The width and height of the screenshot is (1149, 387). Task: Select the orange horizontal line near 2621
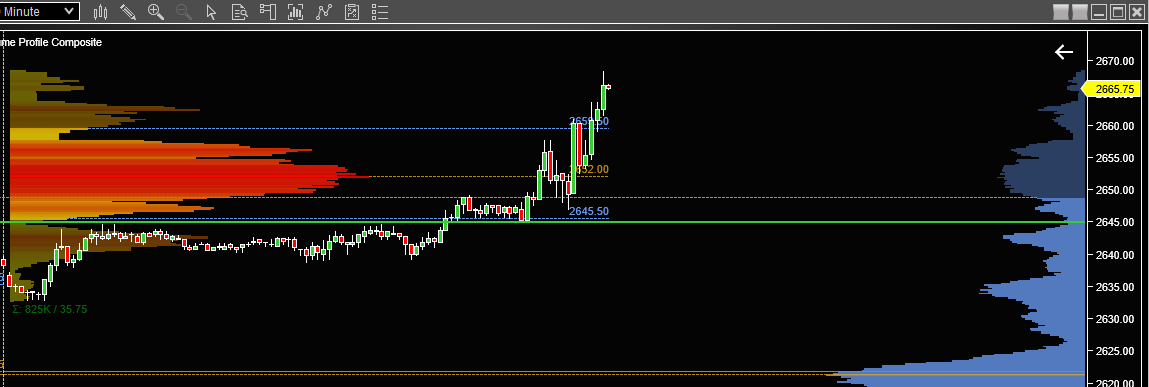click(542, 373)
